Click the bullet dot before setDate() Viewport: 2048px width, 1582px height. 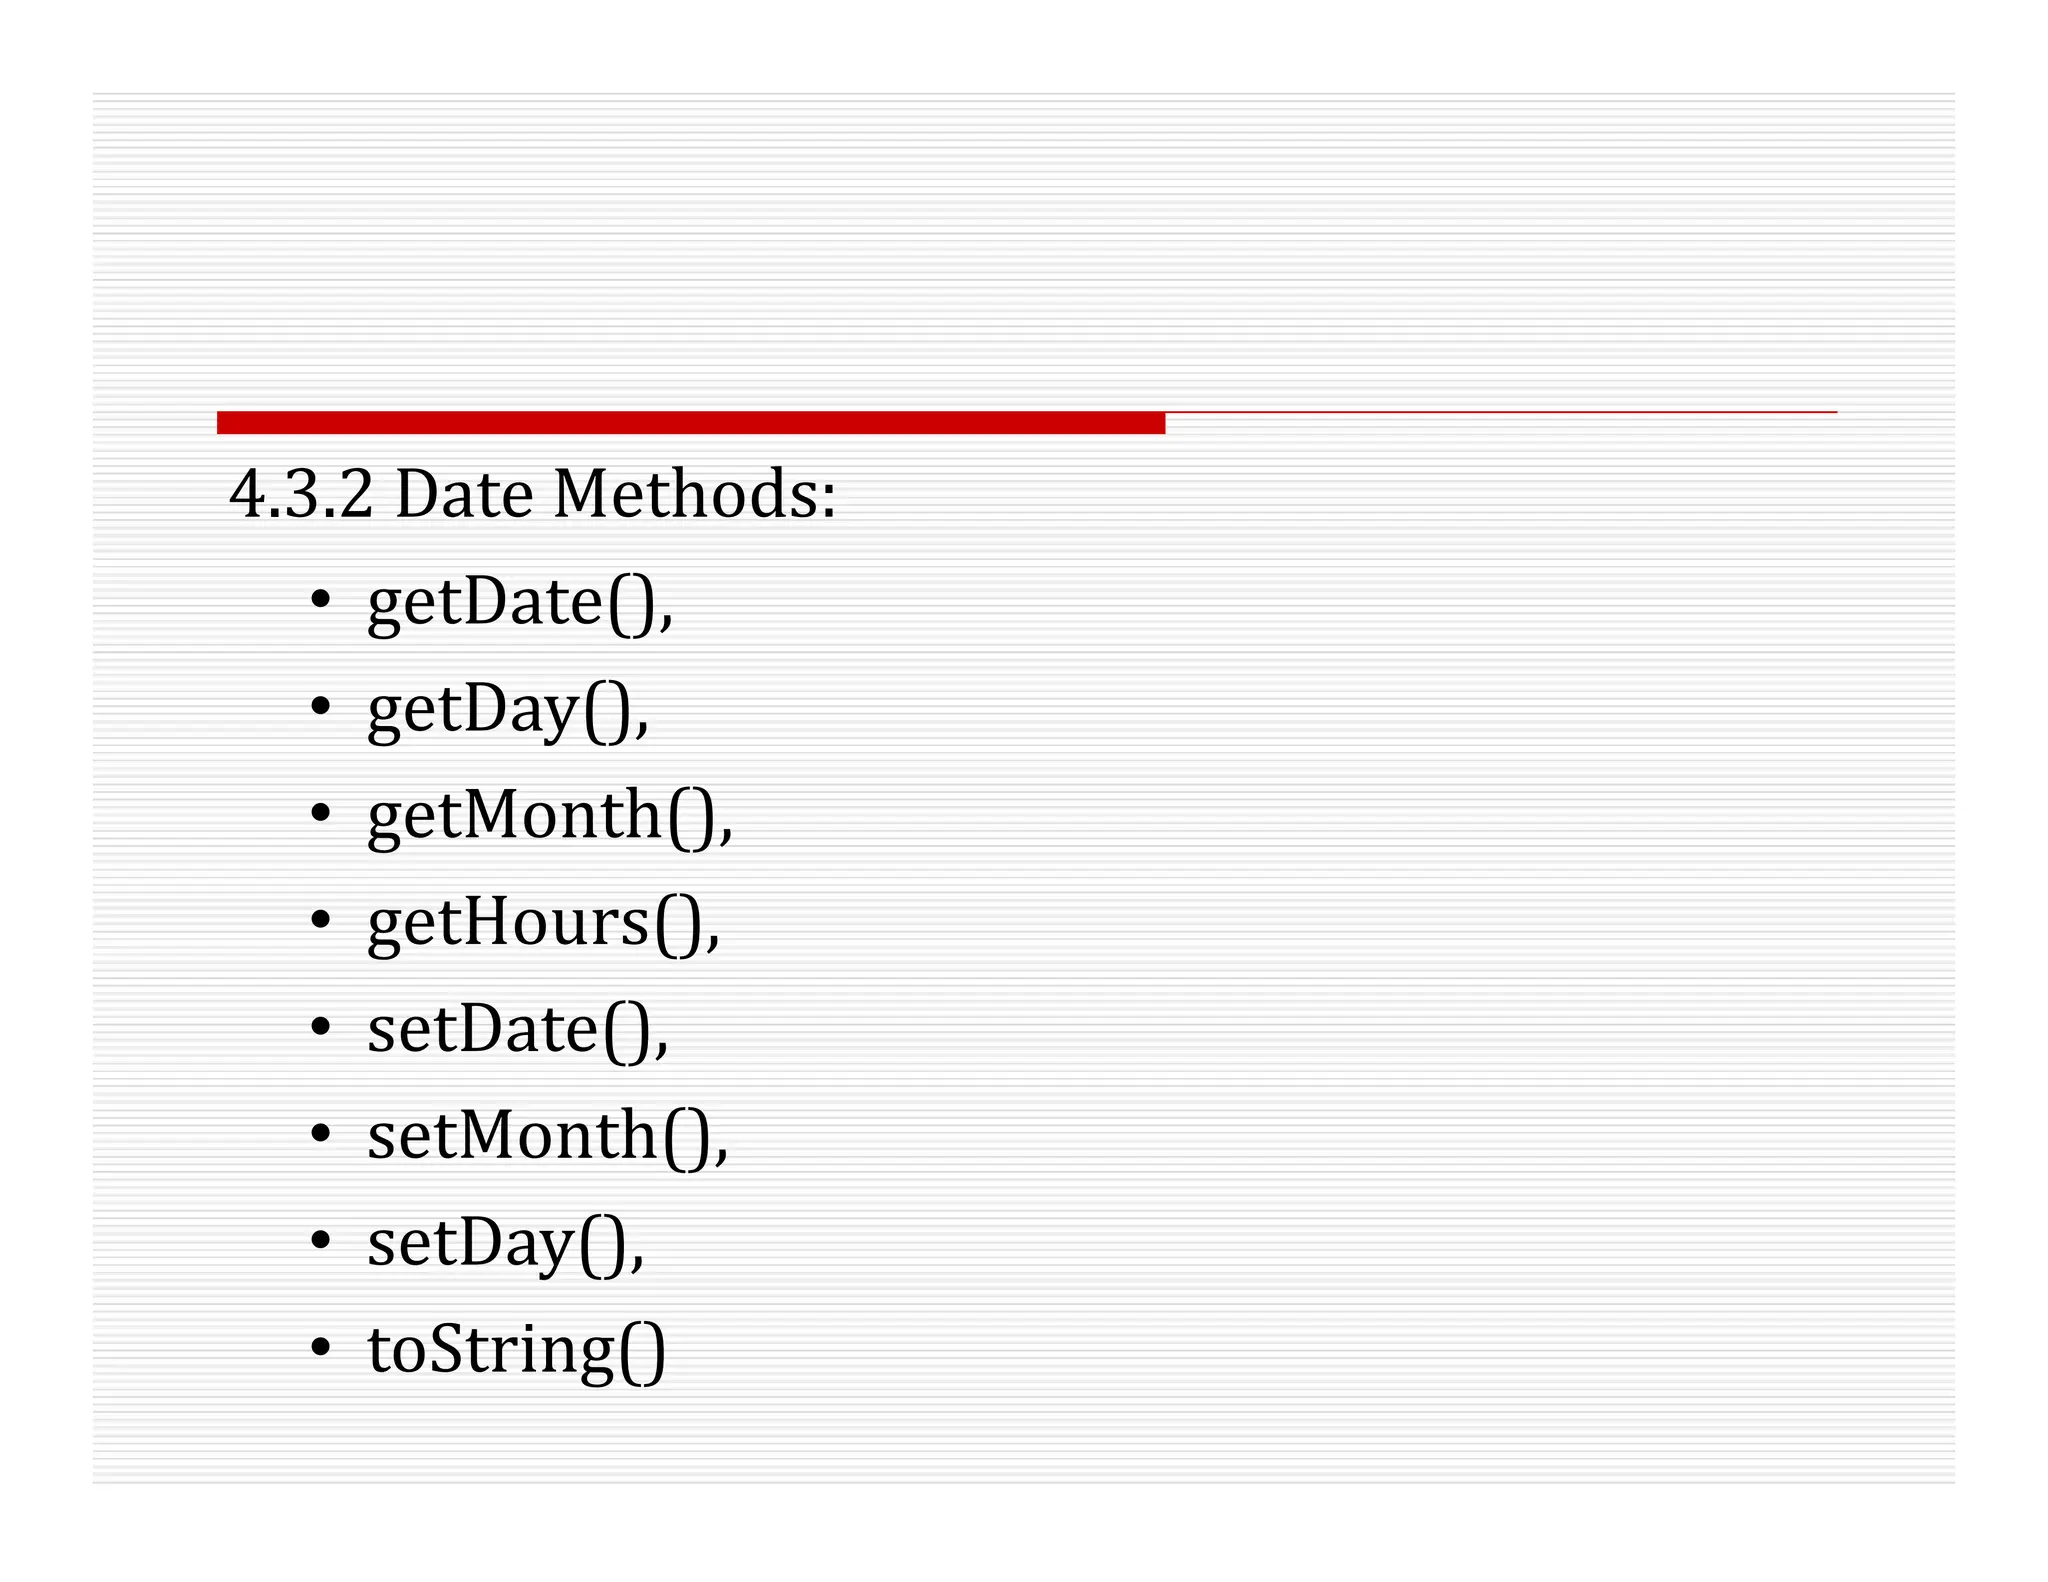point(320,1027)
